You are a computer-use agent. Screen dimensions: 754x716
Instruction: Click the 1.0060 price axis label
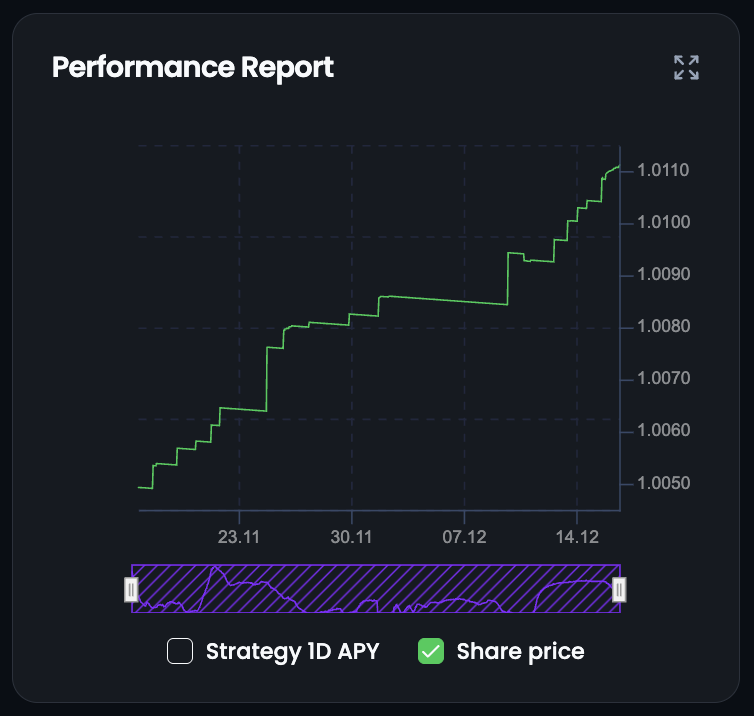click(x=661, y=432)
